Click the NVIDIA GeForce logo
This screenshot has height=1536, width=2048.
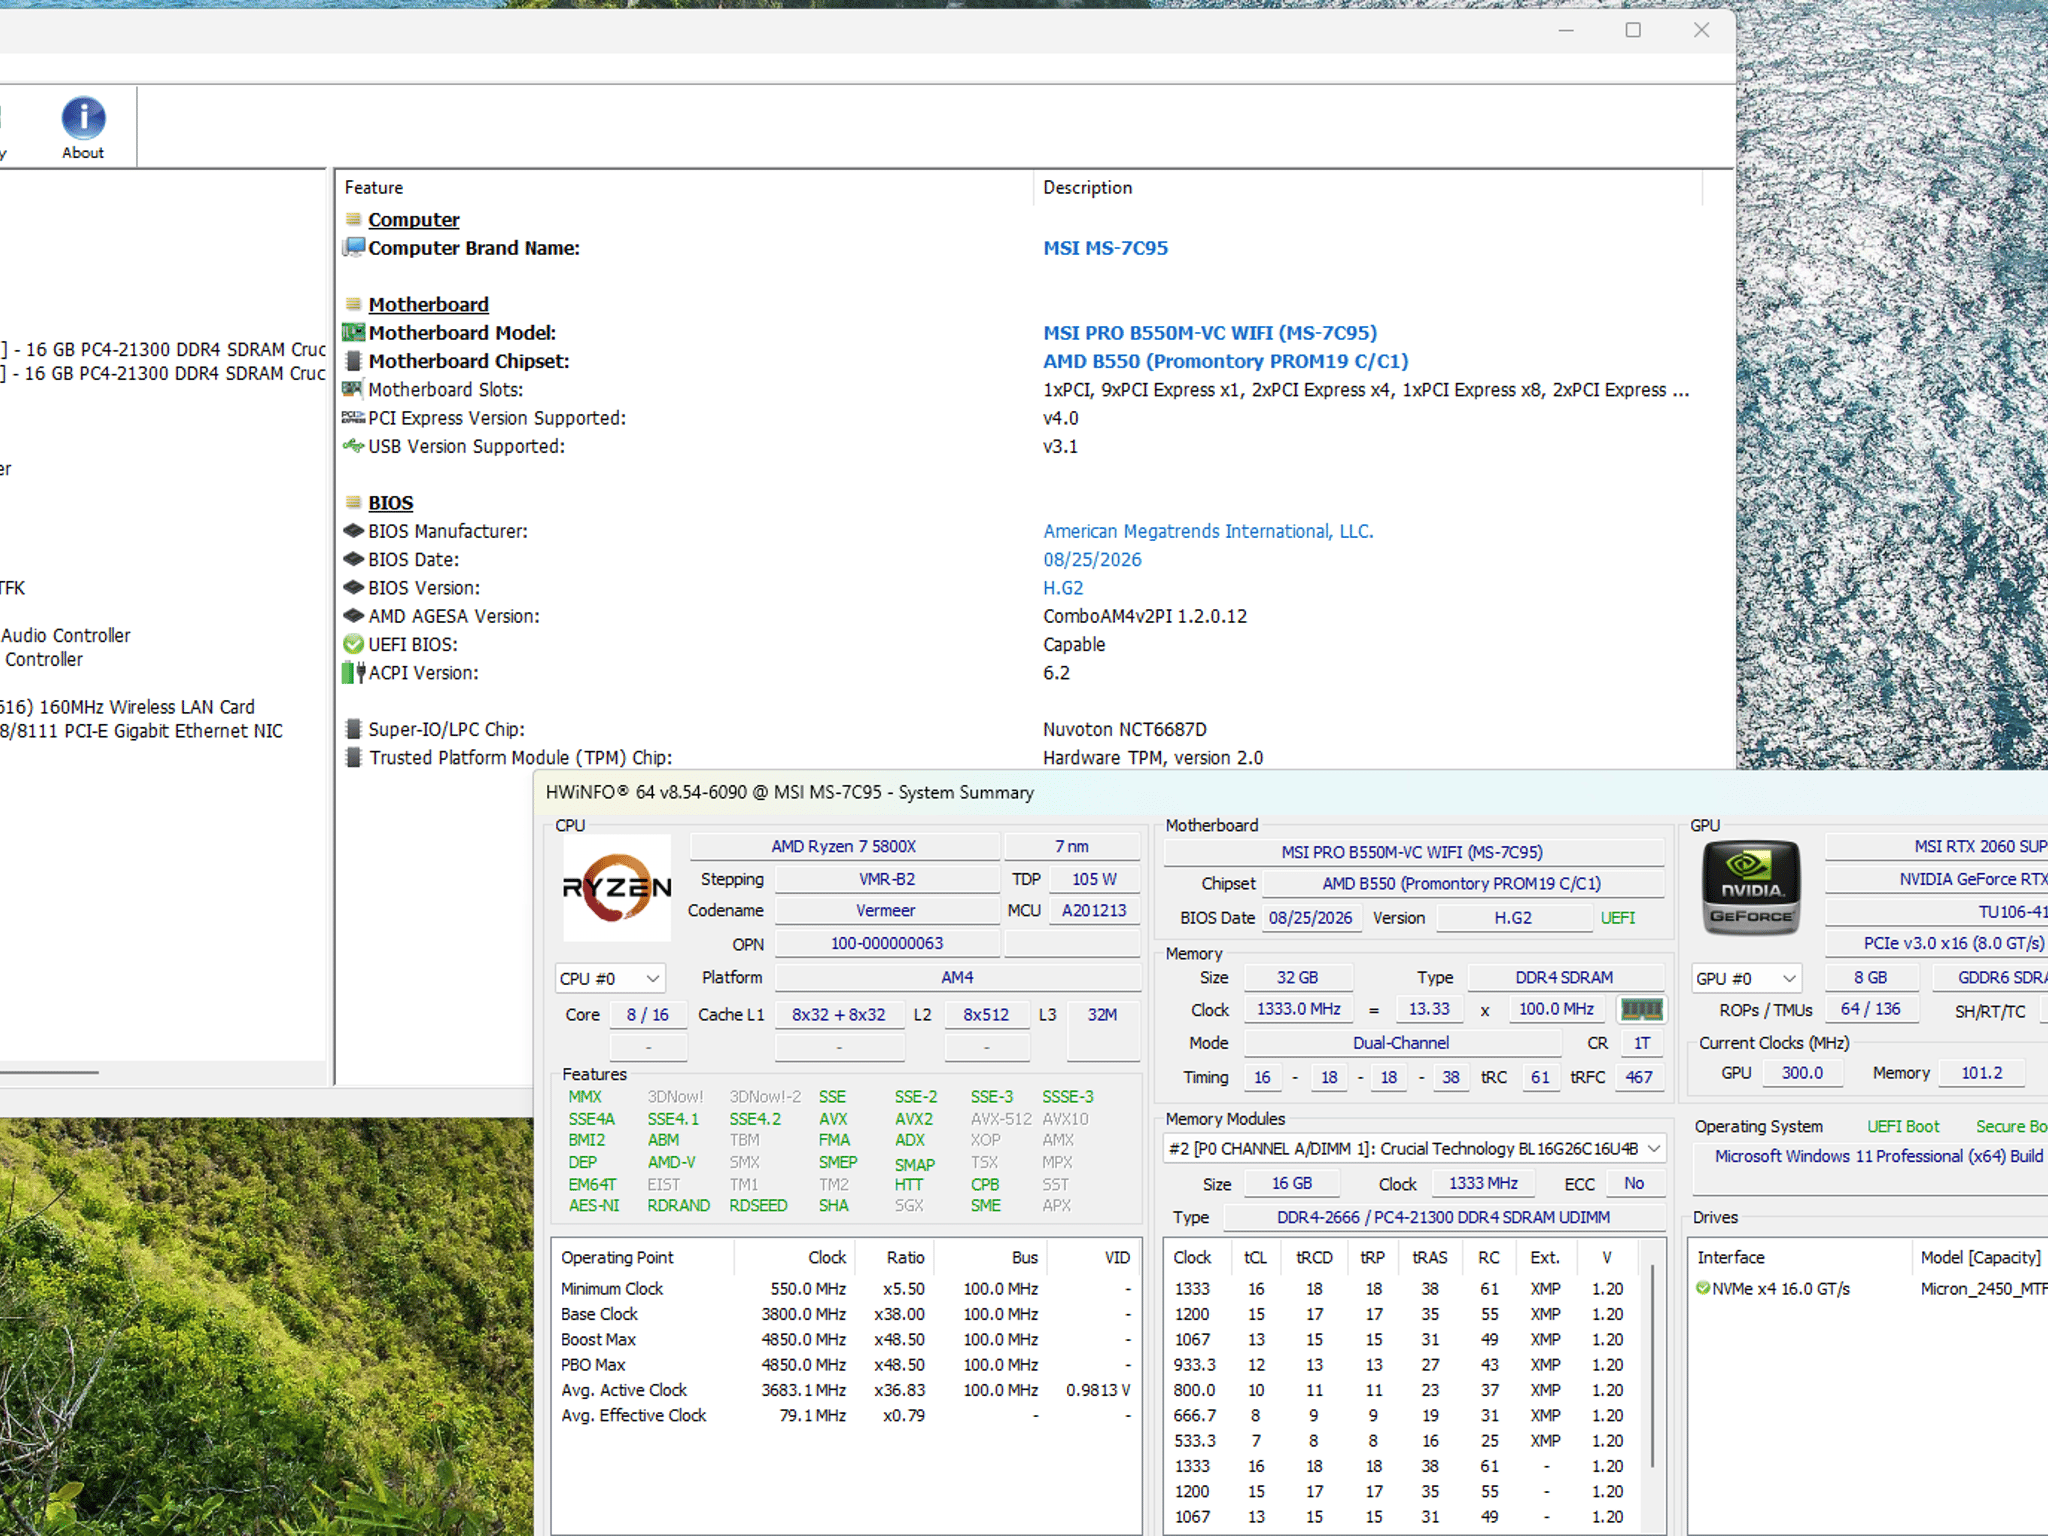[1751, 888]
